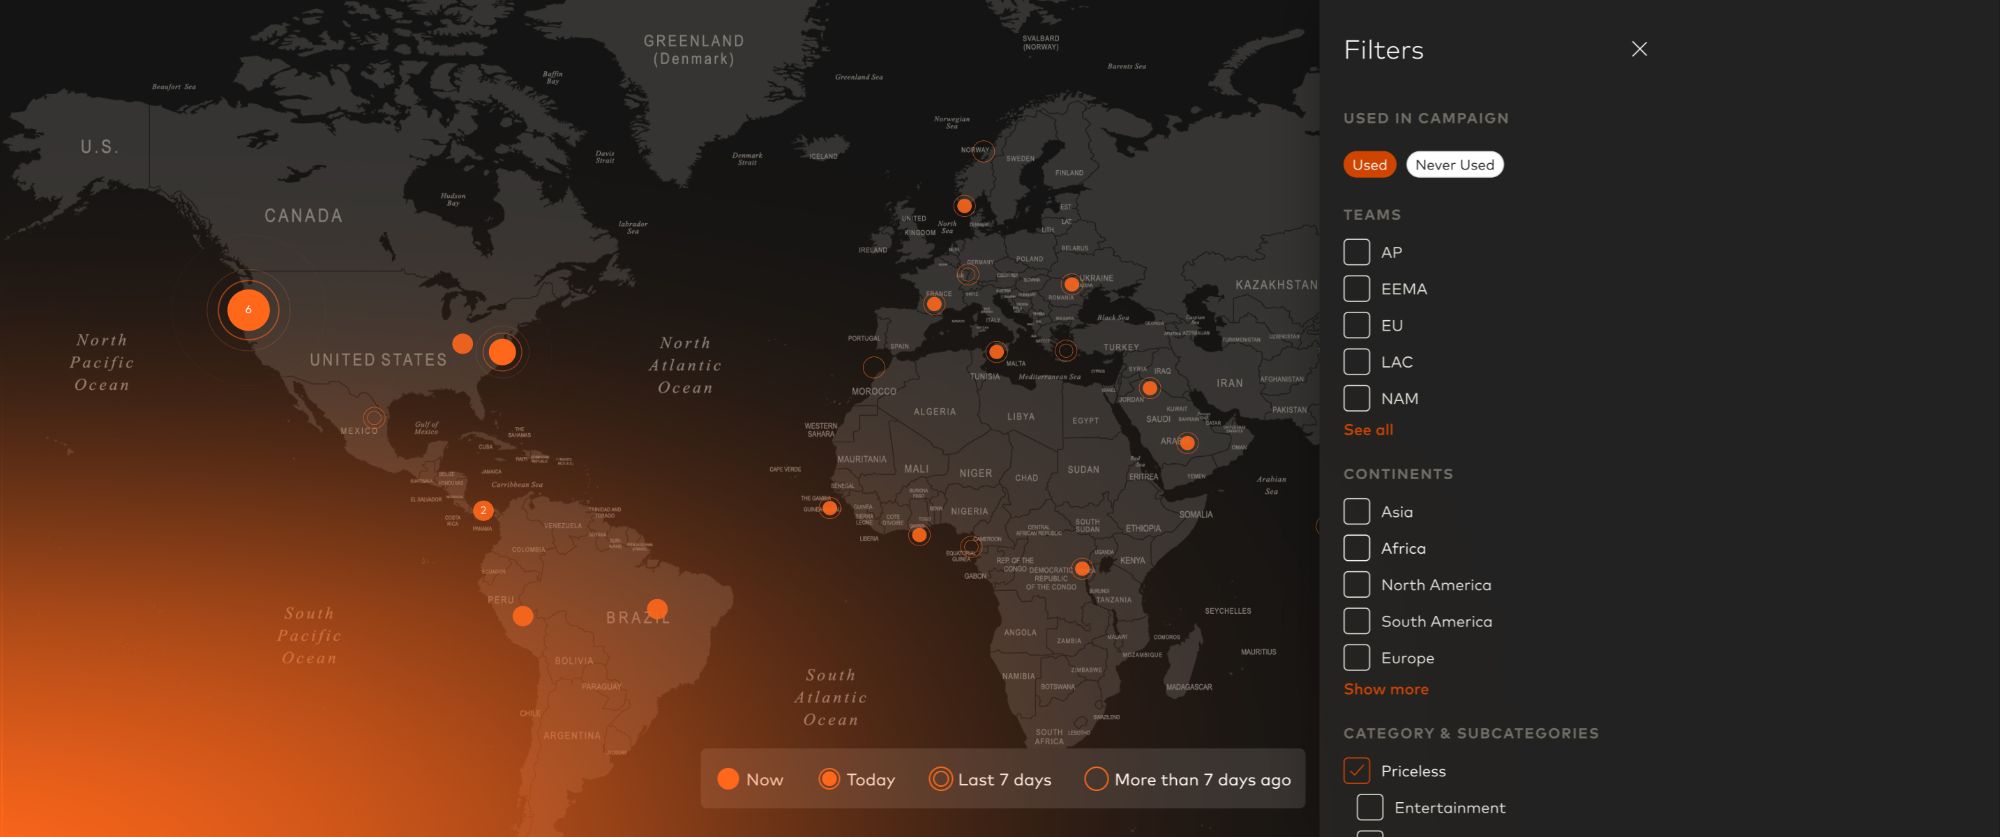Click the map marker near Ukraine
This screenshot has height=837, width=2000.
[x=1071, y=284]
